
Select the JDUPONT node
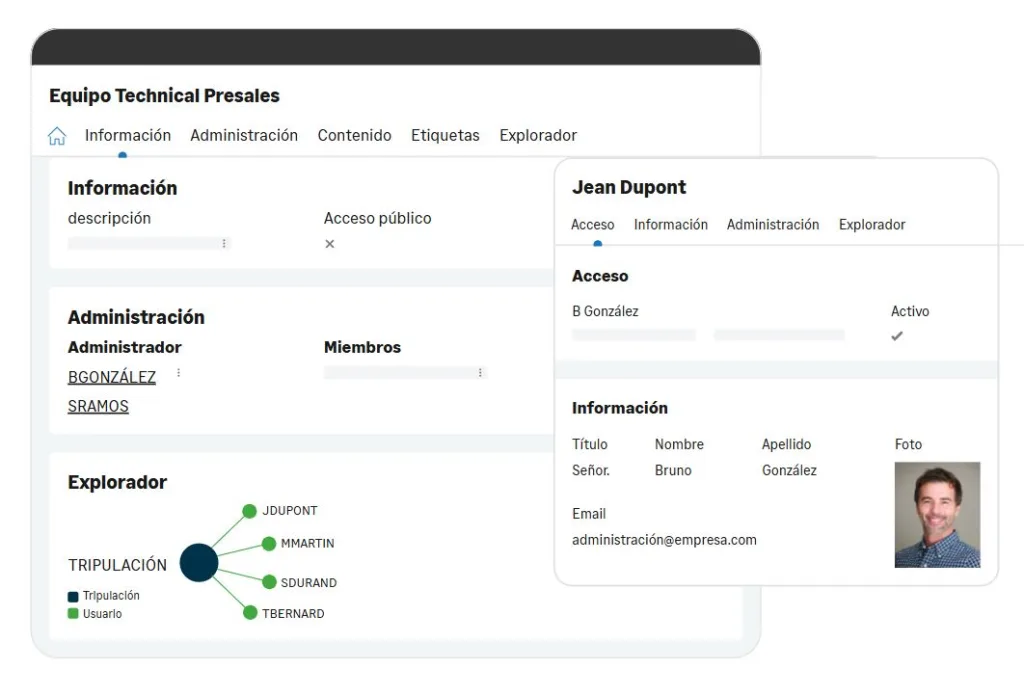point(249,511)
